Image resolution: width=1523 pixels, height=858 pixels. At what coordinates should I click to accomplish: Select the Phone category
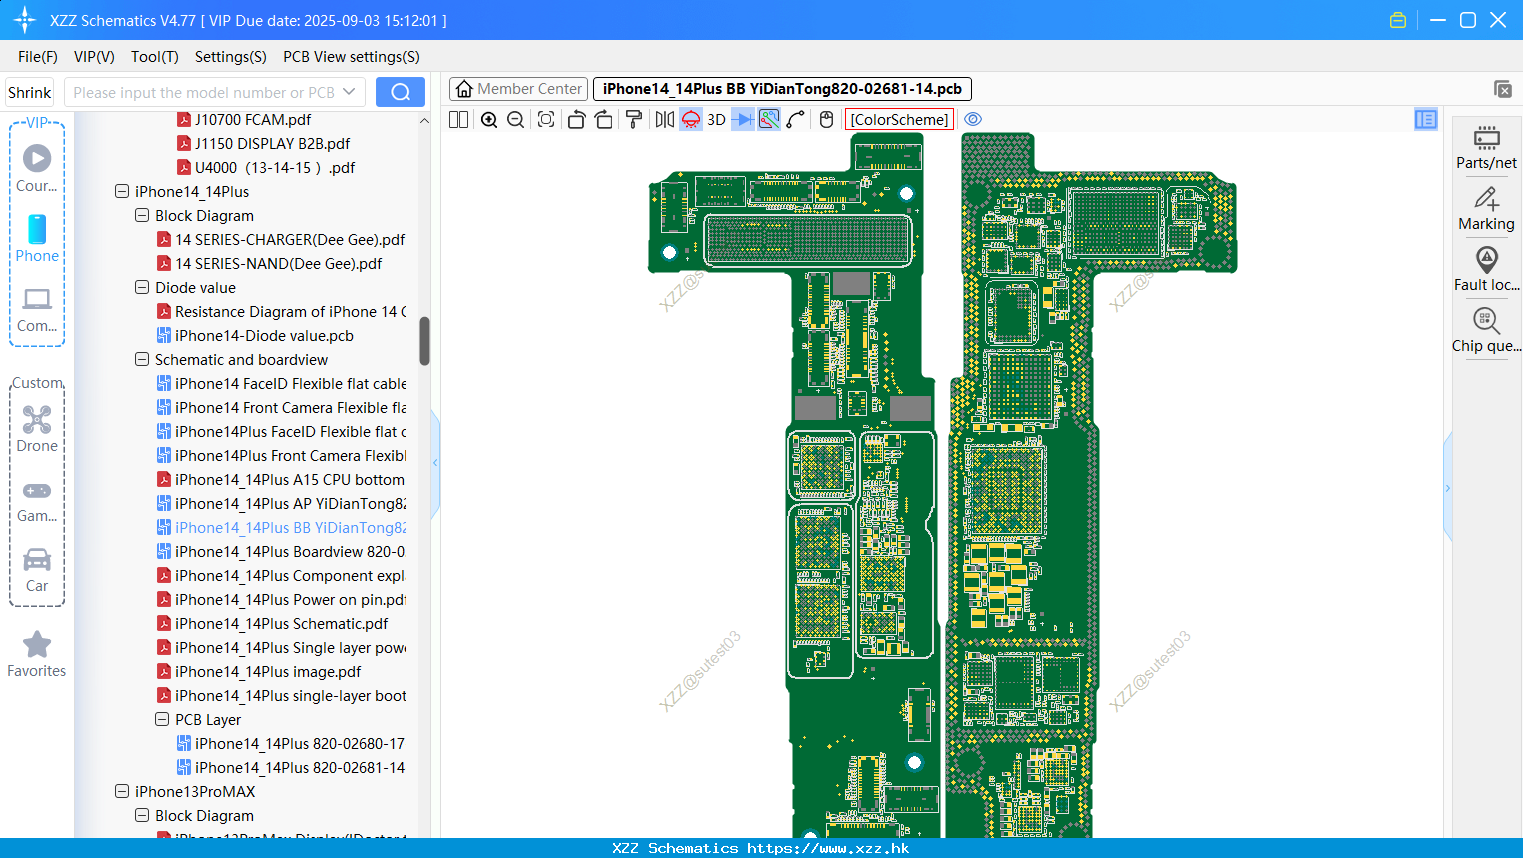point(37,238)
